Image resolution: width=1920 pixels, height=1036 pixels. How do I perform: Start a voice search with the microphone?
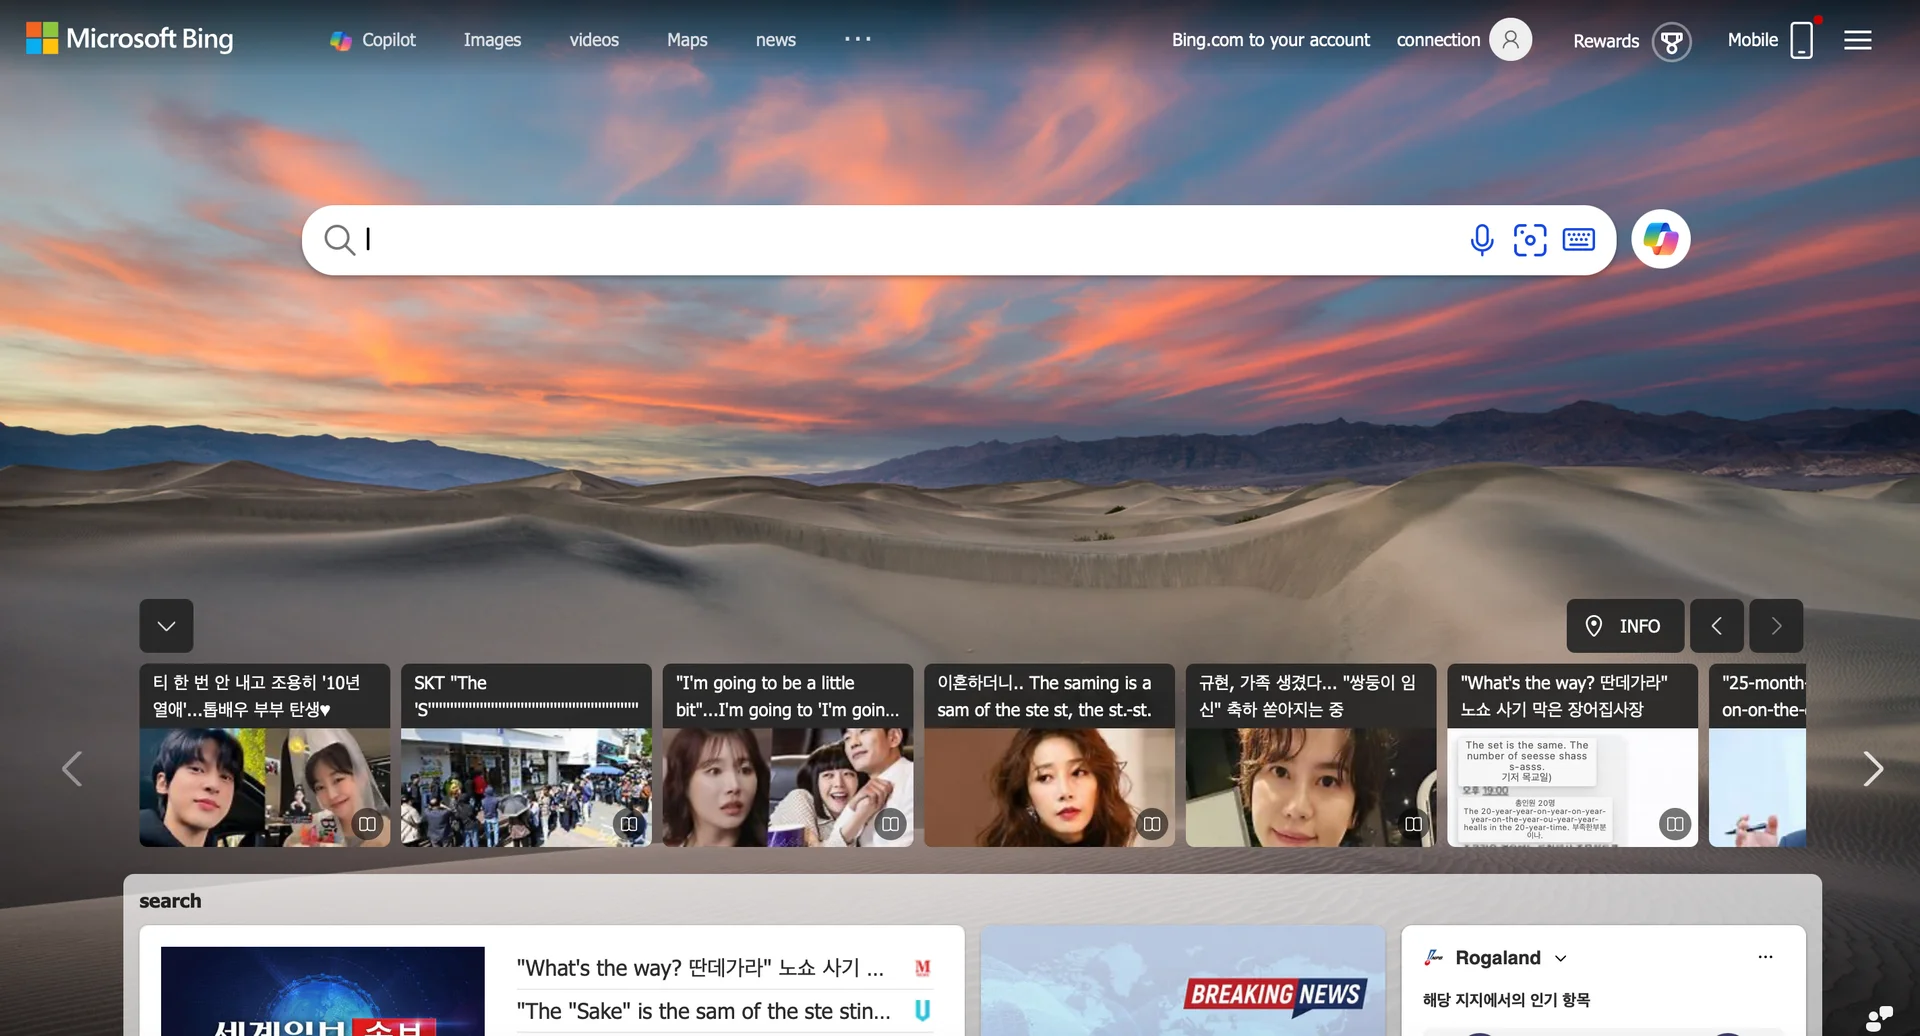pos(1482,239)
